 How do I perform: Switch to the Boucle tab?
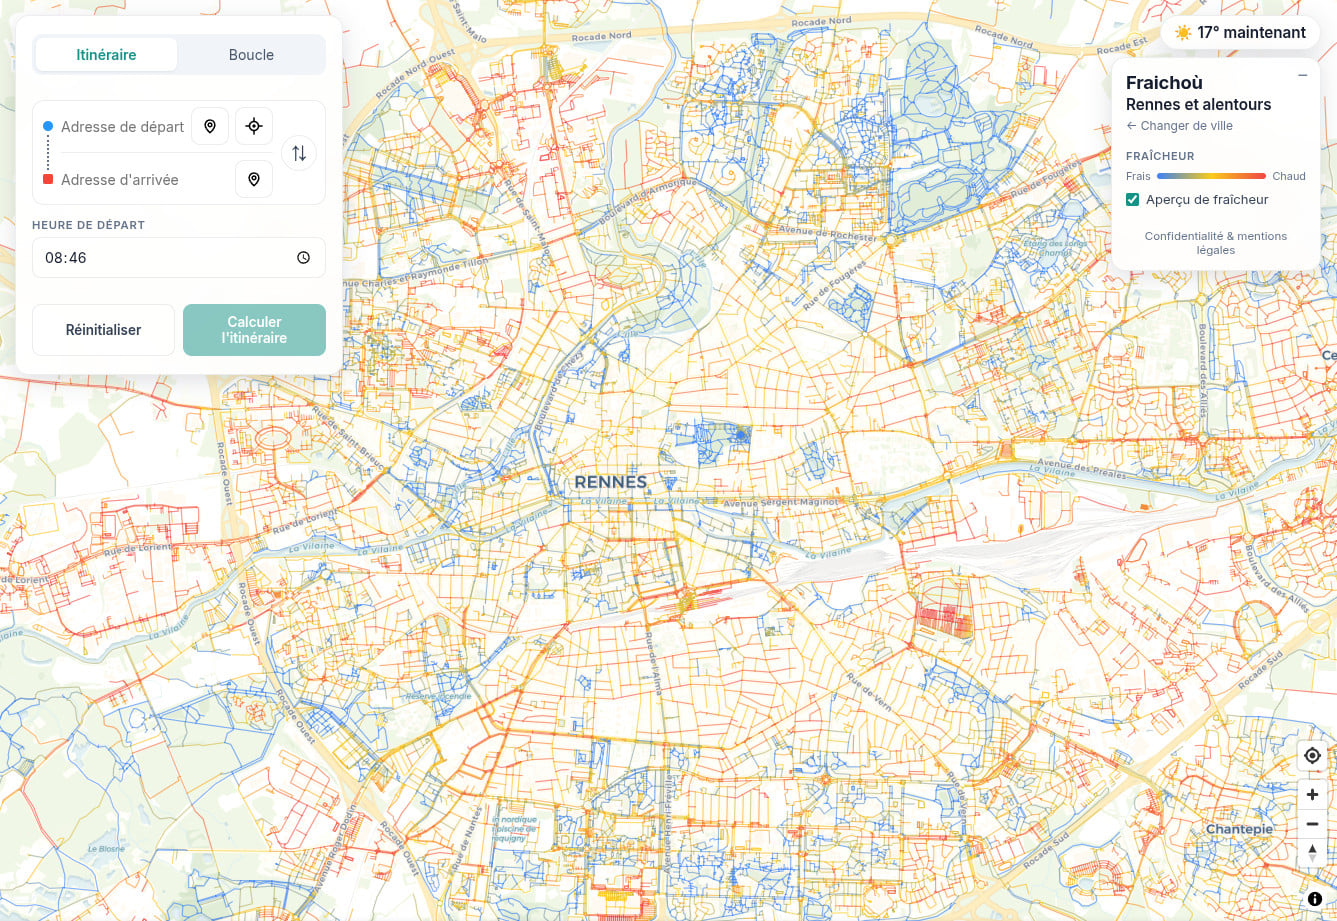click(251, 55)
